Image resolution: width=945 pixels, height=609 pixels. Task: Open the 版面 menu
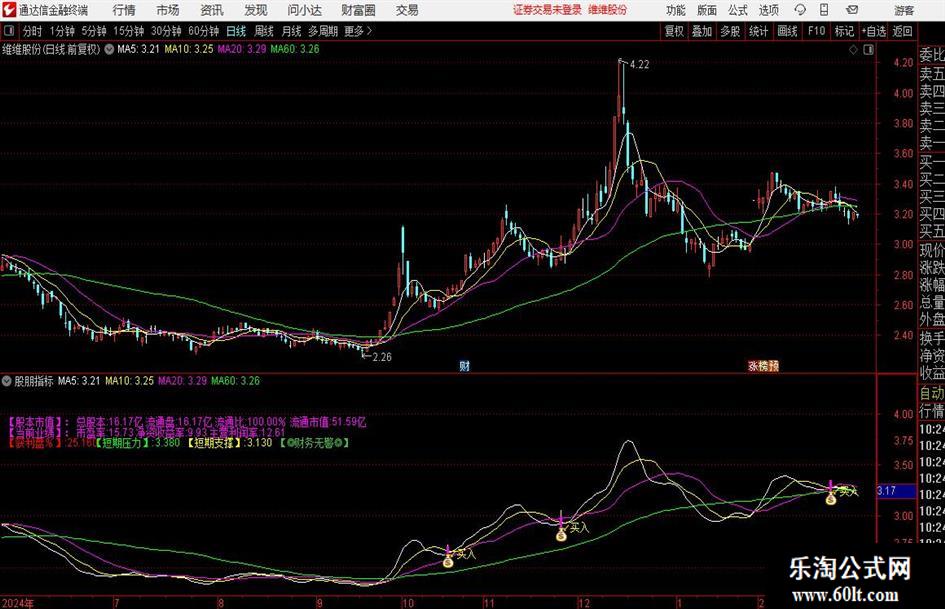tap(706, 10)
